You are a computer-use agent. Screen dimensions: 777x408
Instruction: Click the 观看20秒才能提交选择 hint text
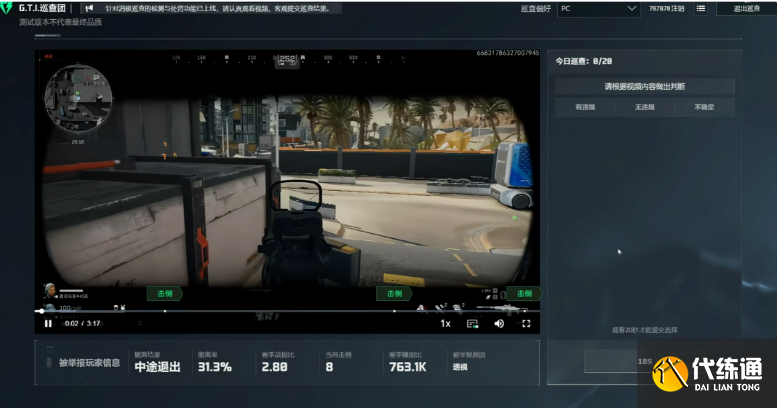coord(644,330)
